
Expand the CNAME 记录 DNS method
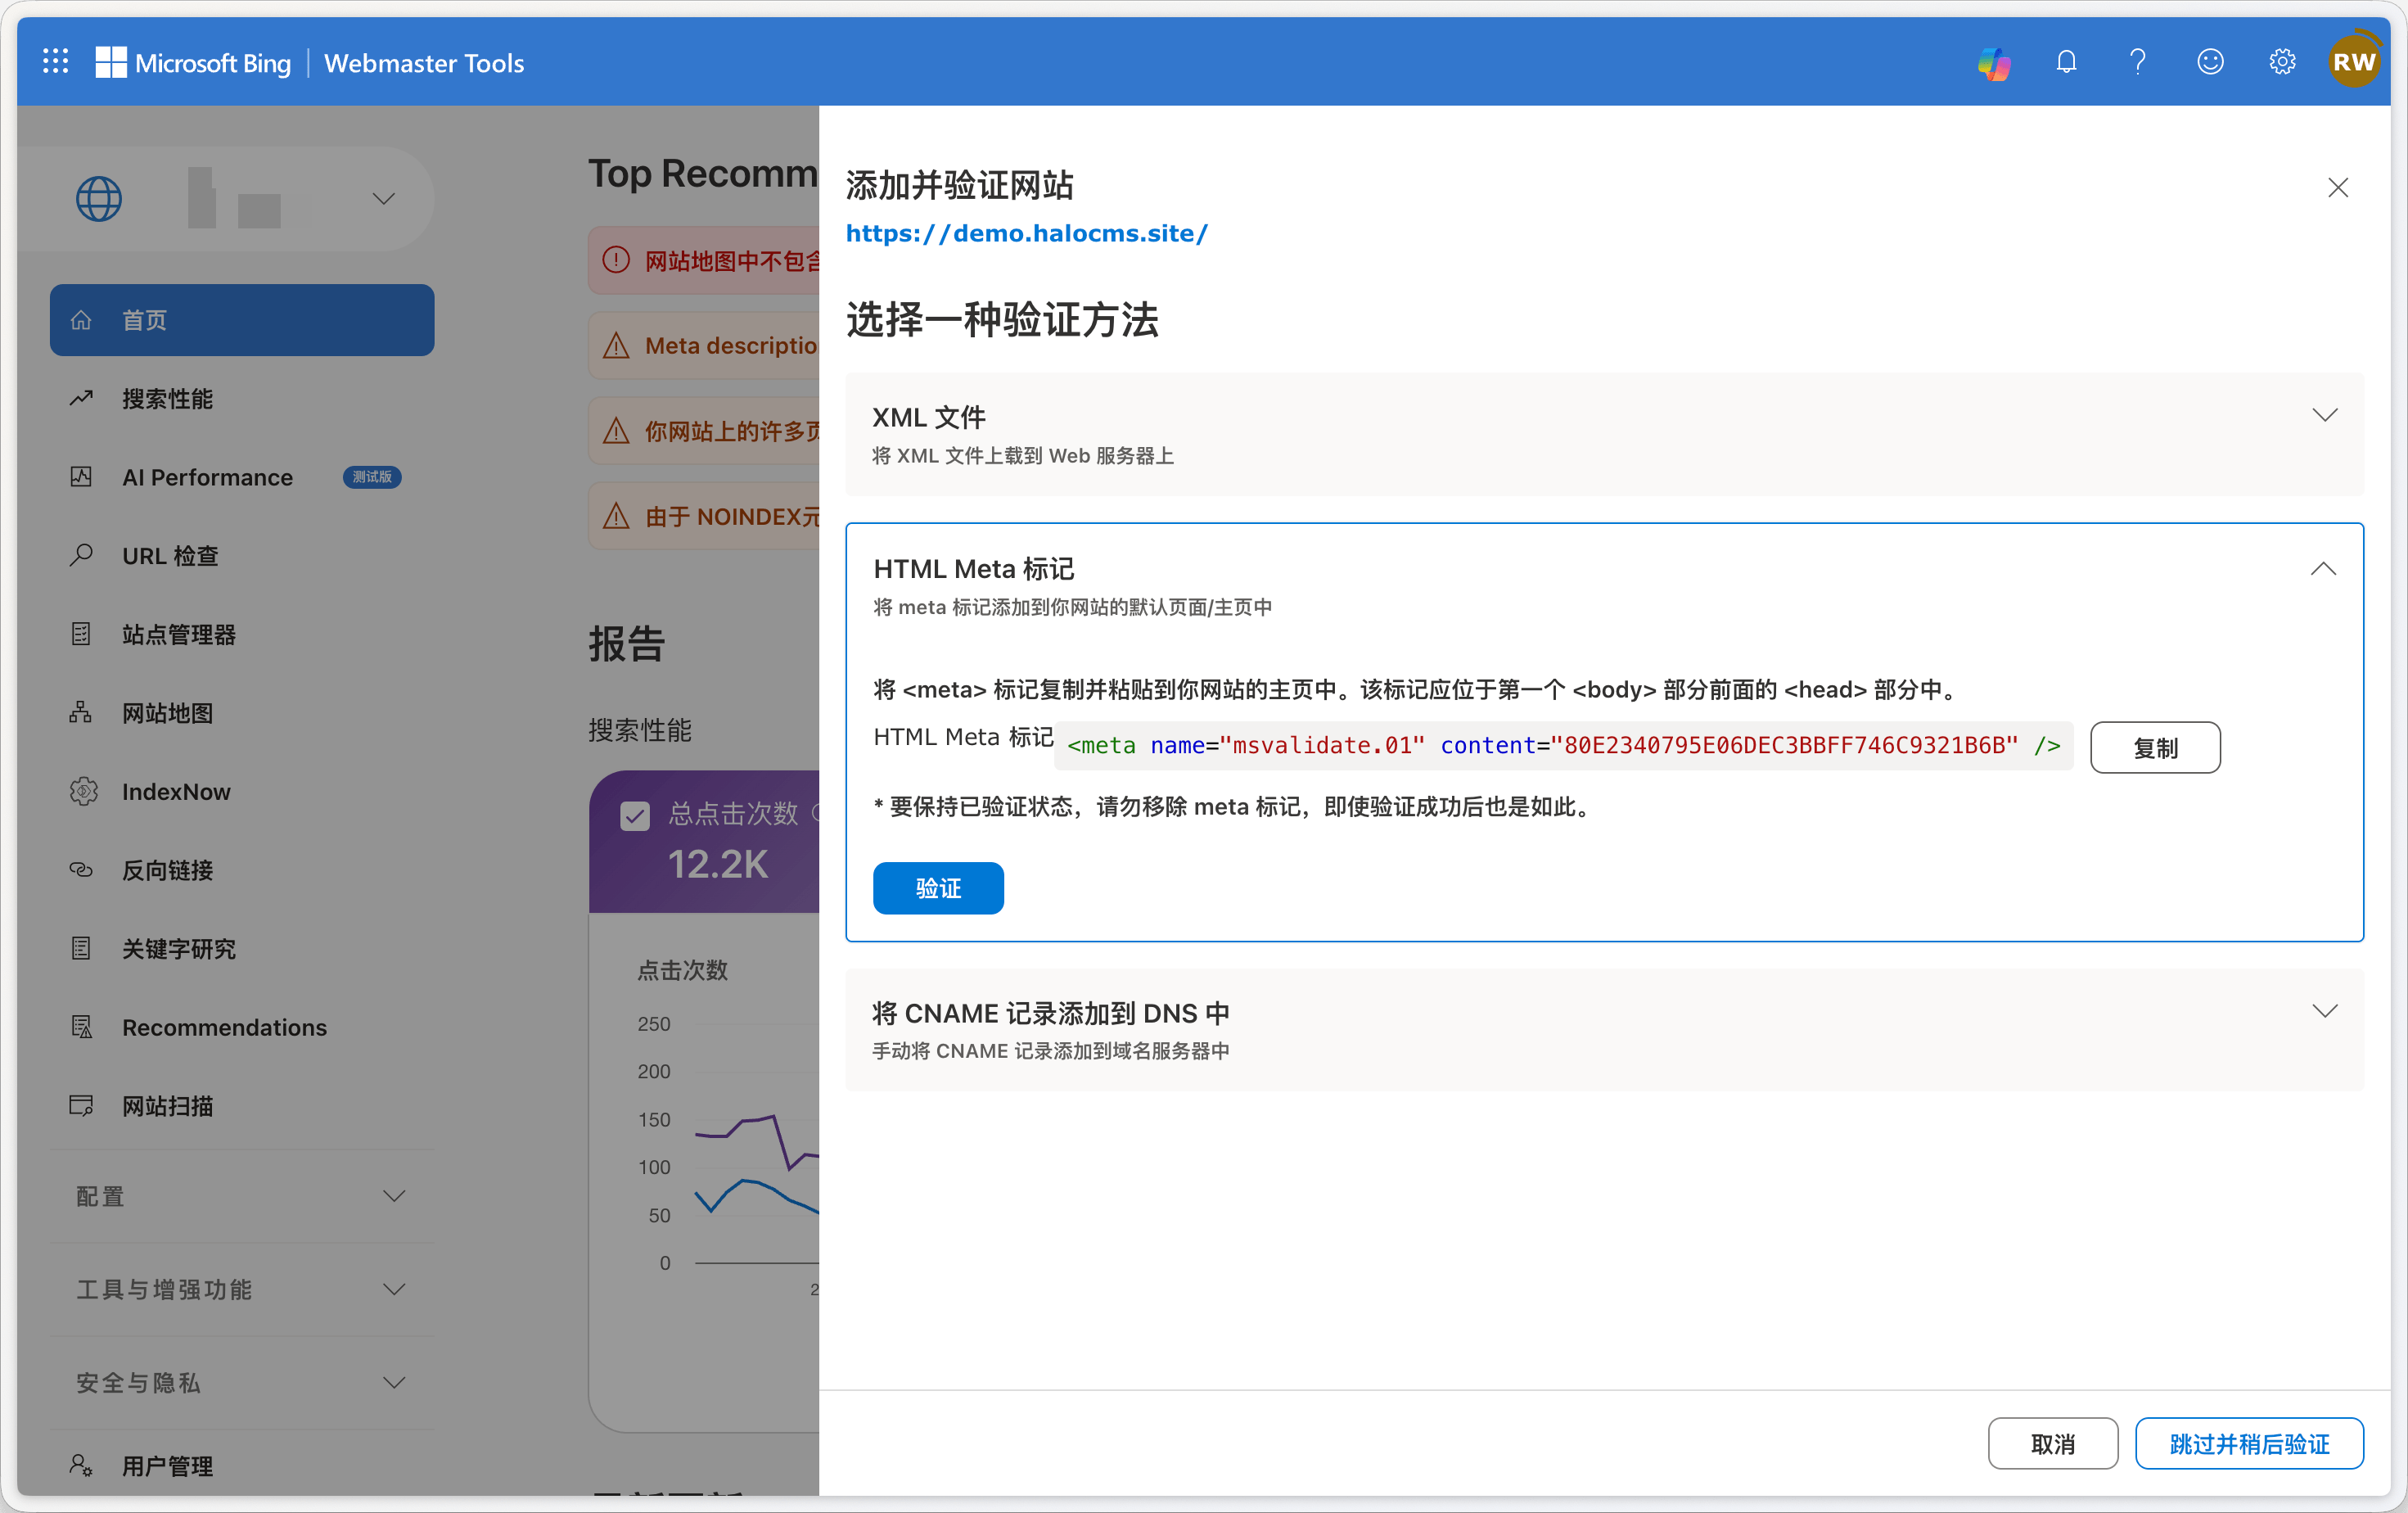pos(1604,1029)
